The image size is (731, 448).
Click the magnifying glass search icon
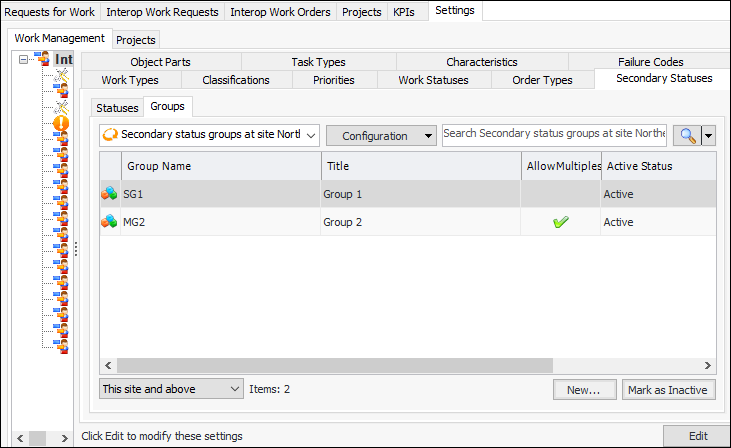click(x=687, y=136)
